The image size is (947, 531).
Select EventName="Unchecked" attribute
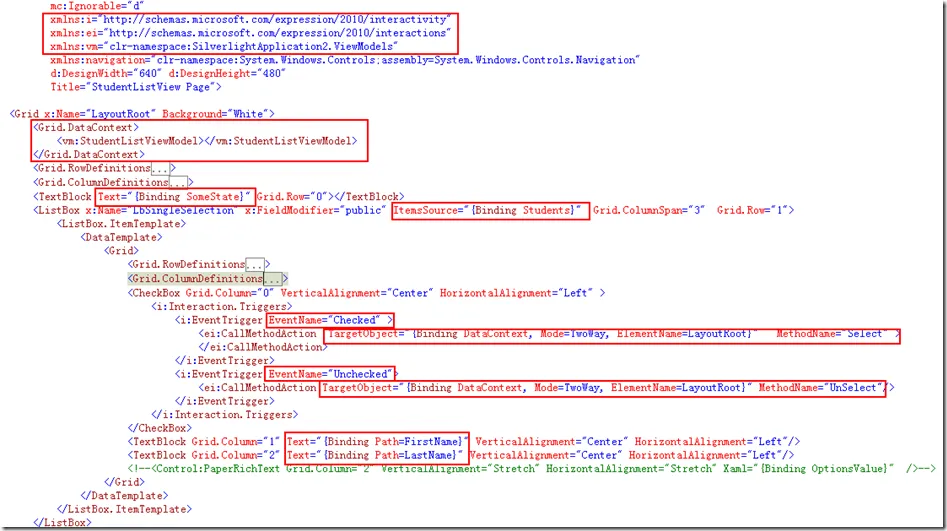tap(330, 374)
